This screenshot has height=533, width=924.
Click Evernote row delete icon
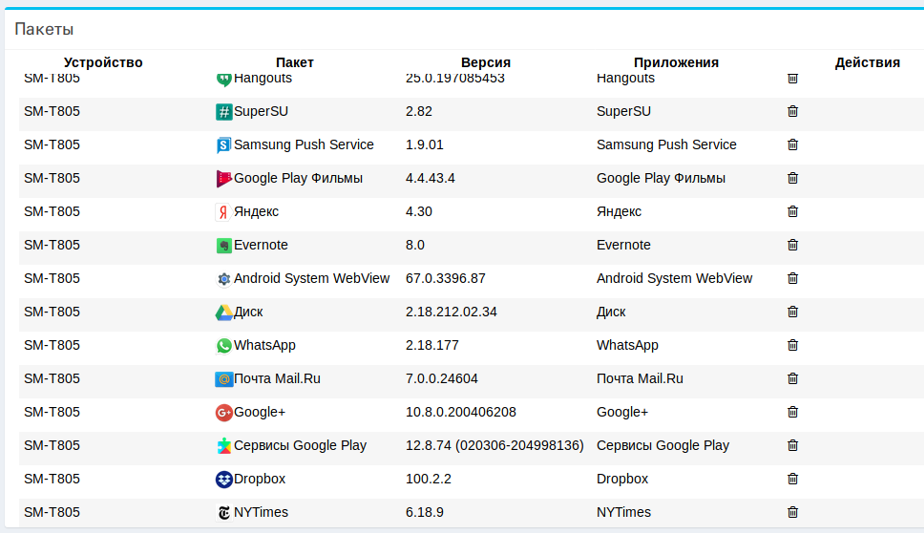[793, 245]
